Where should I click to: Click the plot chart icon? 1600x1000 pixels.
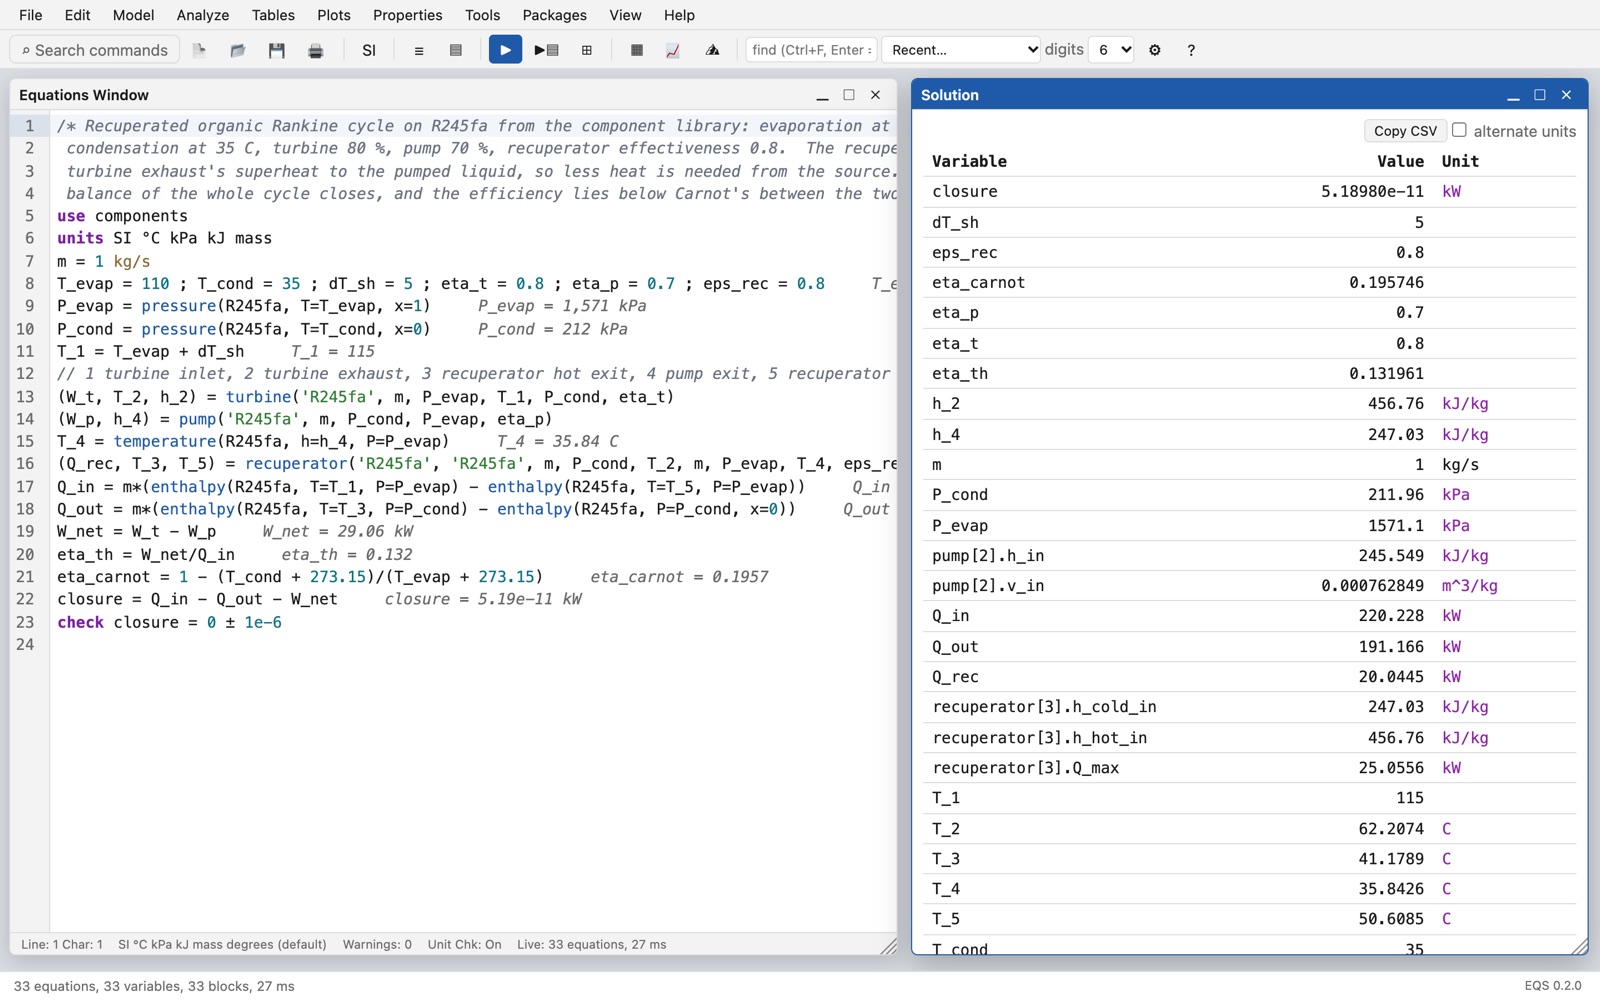click(x=673, y=50)
